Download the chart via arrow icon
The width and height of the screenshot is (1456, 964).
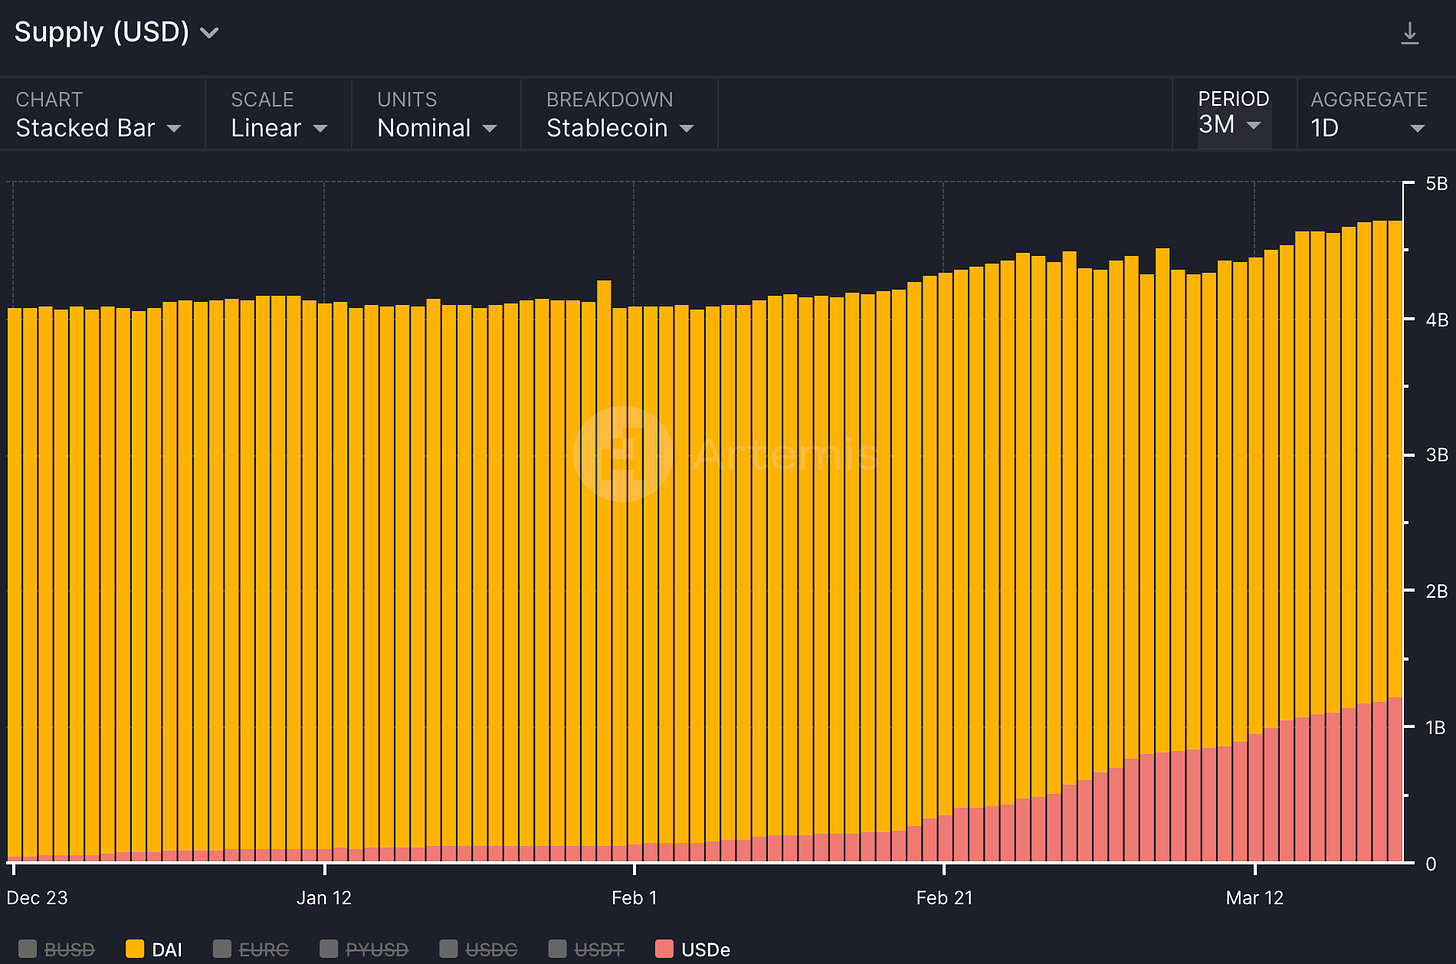[x=1410, y=34]
